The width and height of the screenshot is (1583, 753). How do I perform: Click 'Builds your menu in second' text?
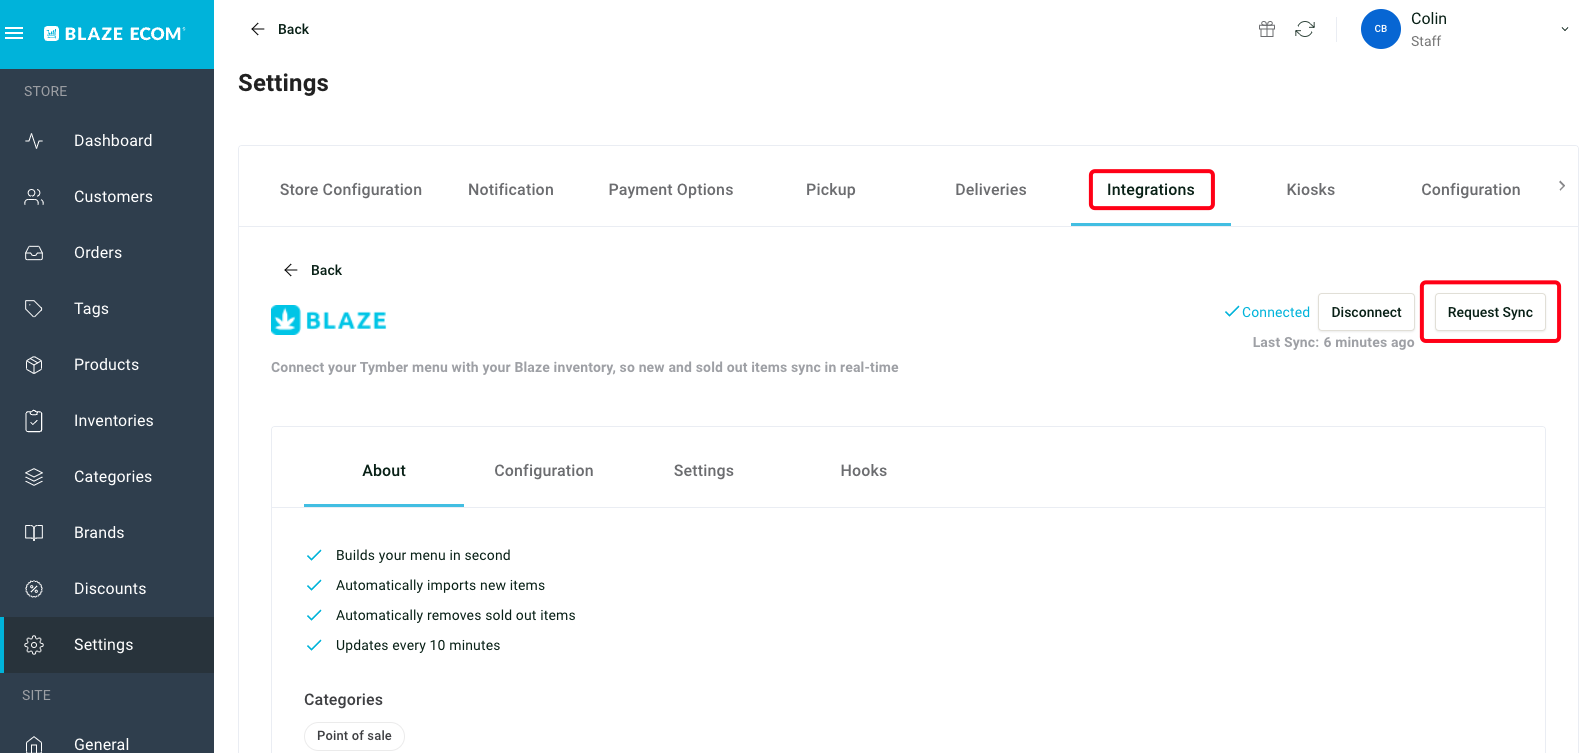423,555
